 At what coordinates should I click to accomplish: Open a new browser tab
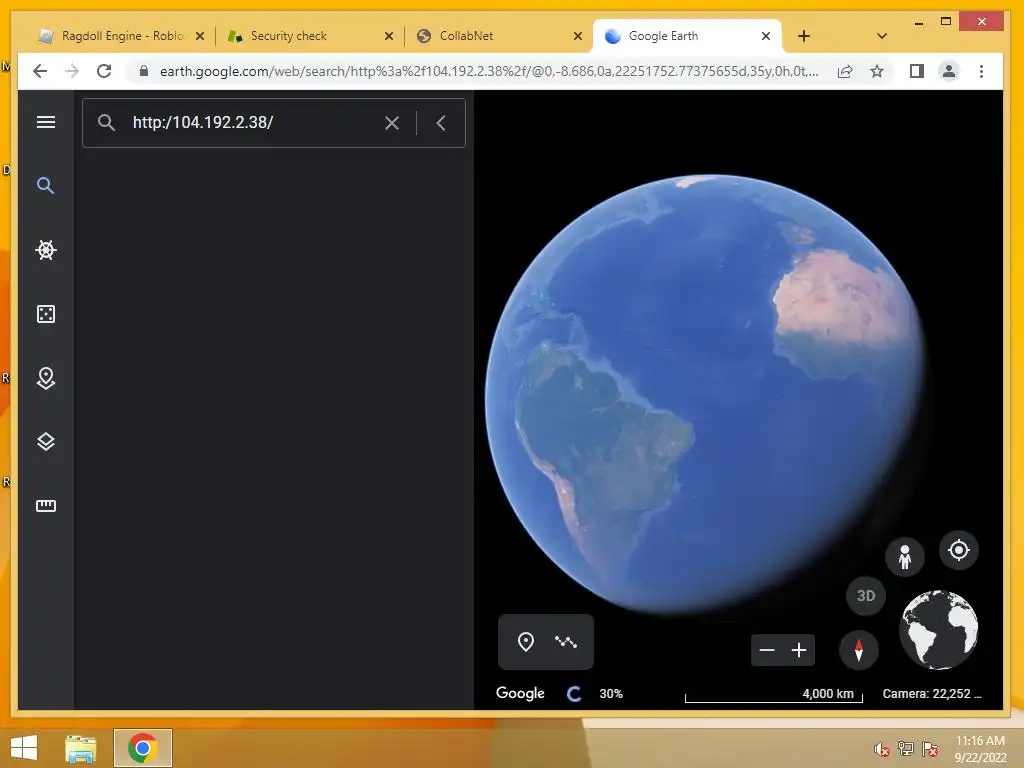804,36
